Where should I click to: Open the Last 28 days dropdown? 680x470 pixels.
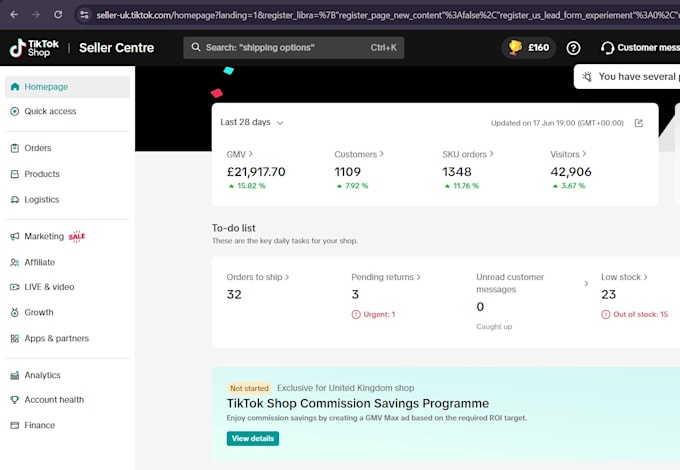252,123
